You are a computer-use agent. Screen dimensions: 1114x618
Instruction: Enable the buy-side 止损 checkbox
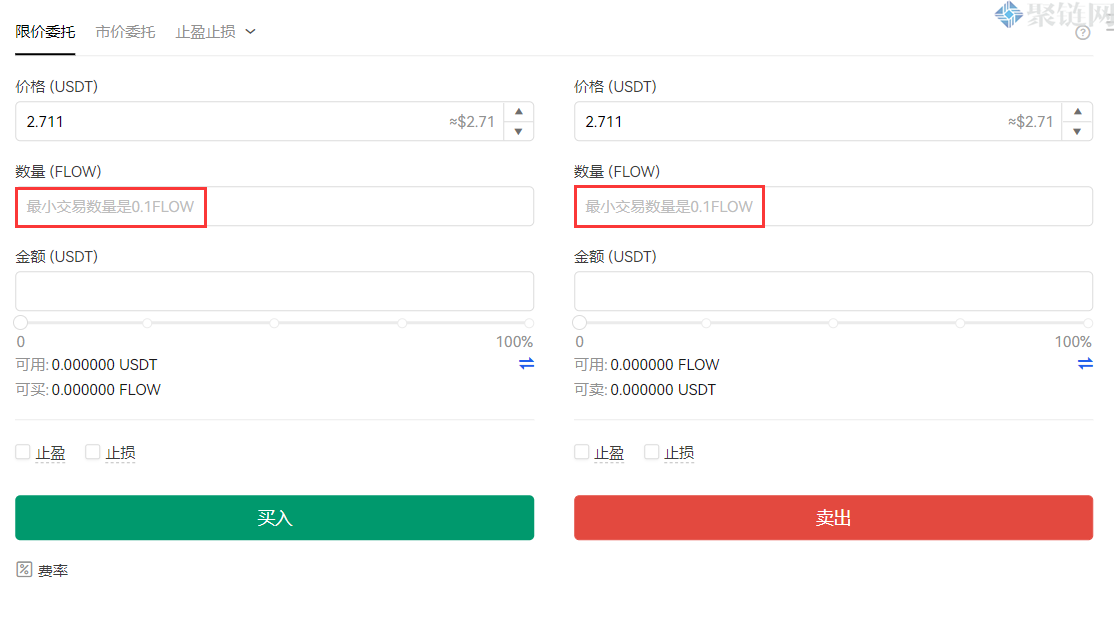coord(93,452)
